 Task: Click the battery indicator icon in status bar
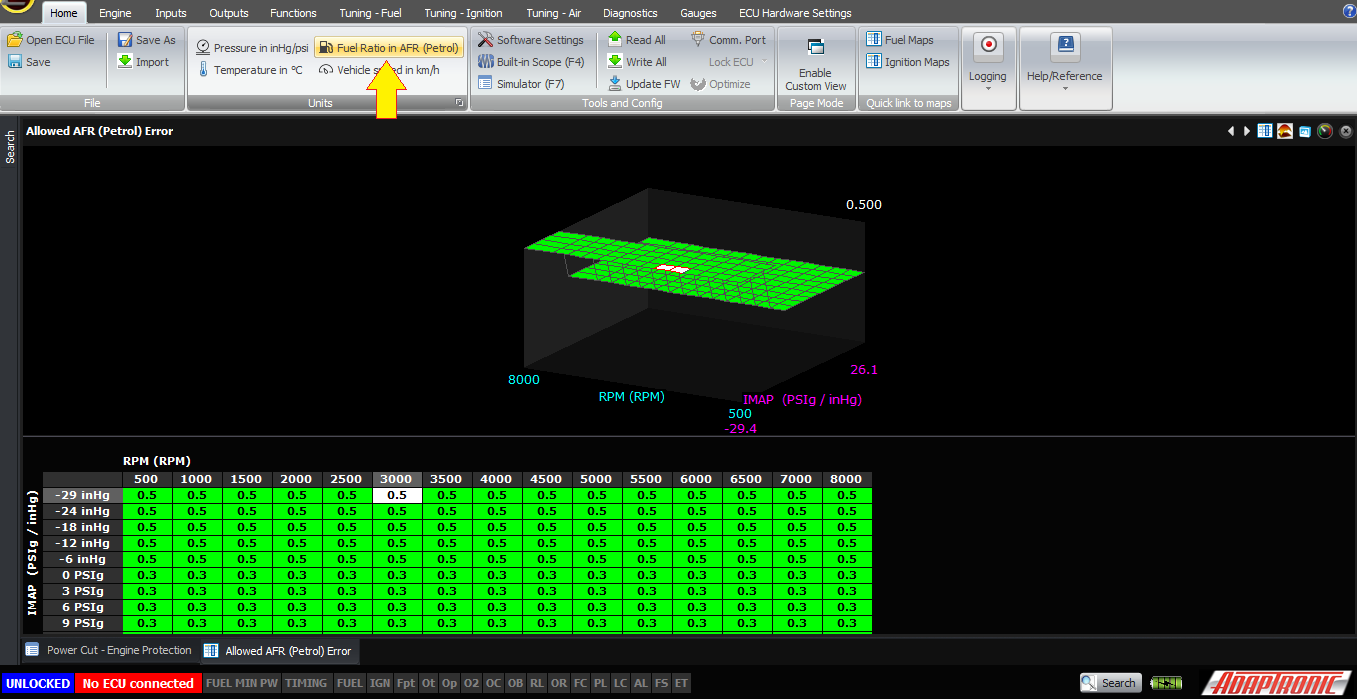[x=1166, y=683]
